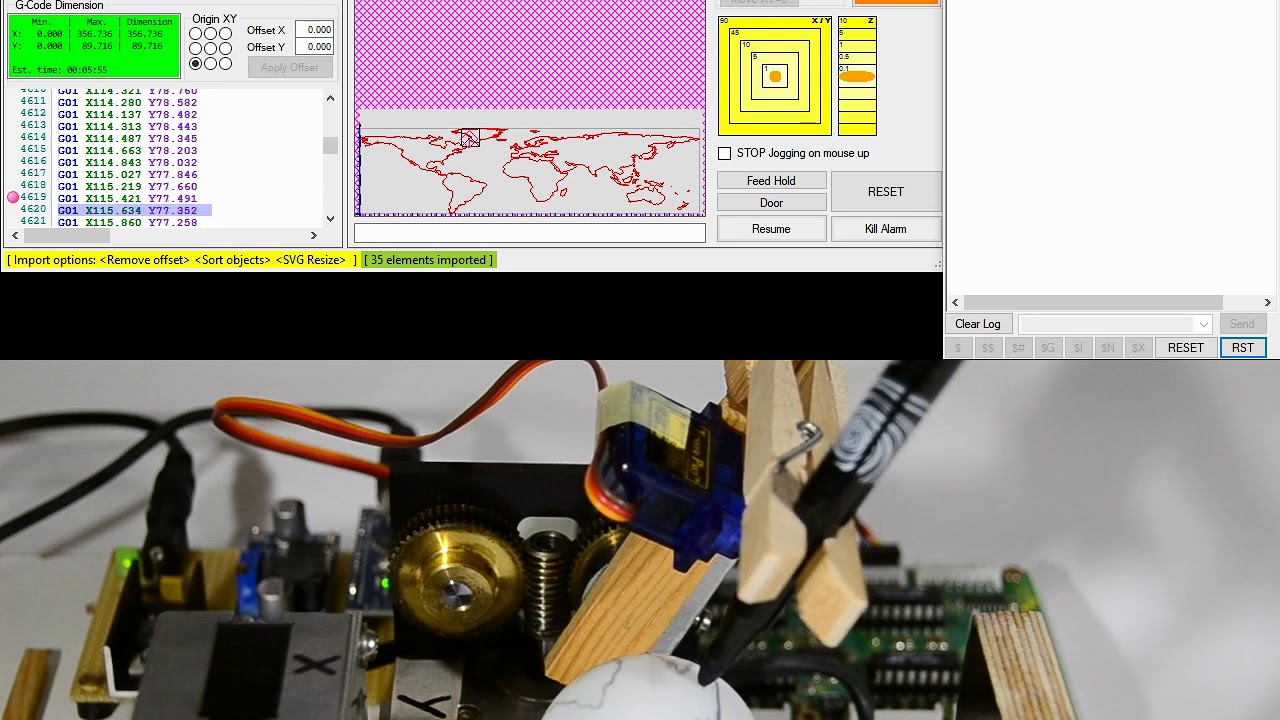Click the RST button
The image size is (1280, 720).
pos(1243,348)
